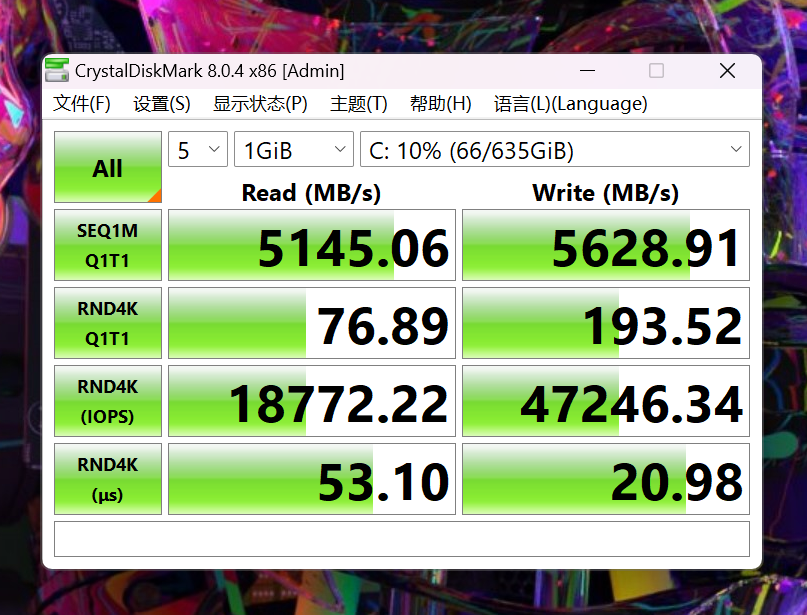Click the RND4K read result 76.89
This screenshot has height=615, width=807.
312,323
